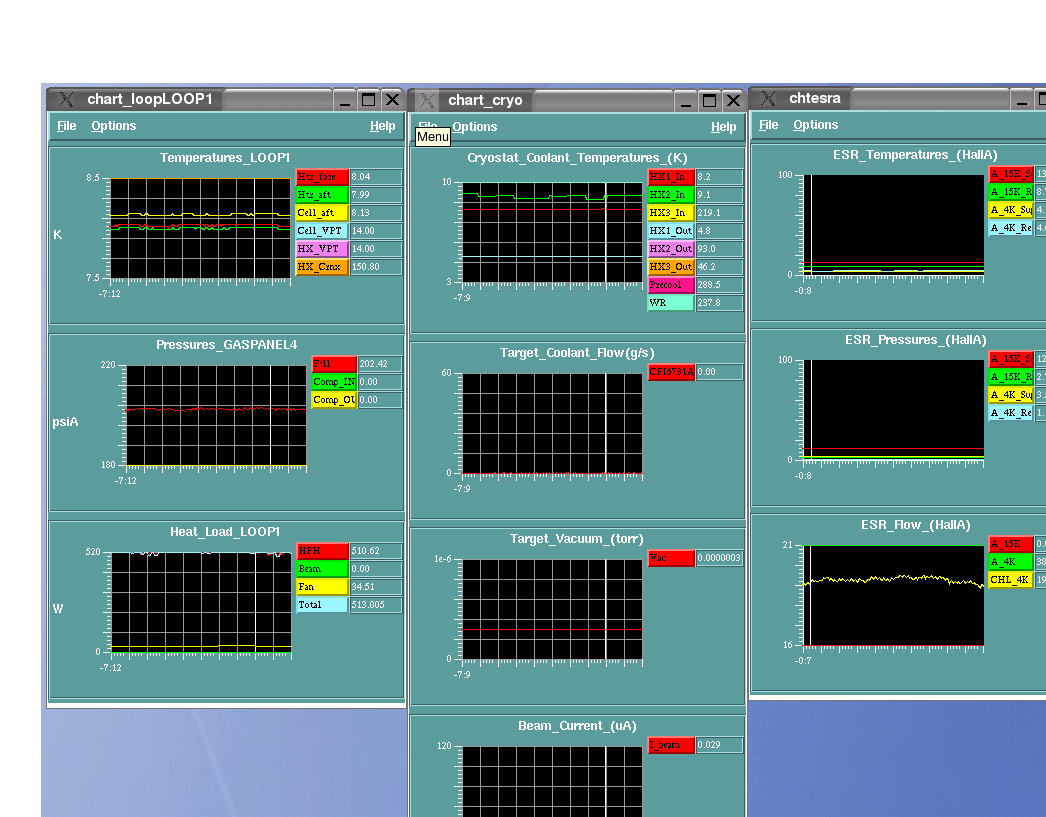This screenshot has width=1046, height=817.
Task: Select the Beam heat load legend button
Action: coord(322,569)
